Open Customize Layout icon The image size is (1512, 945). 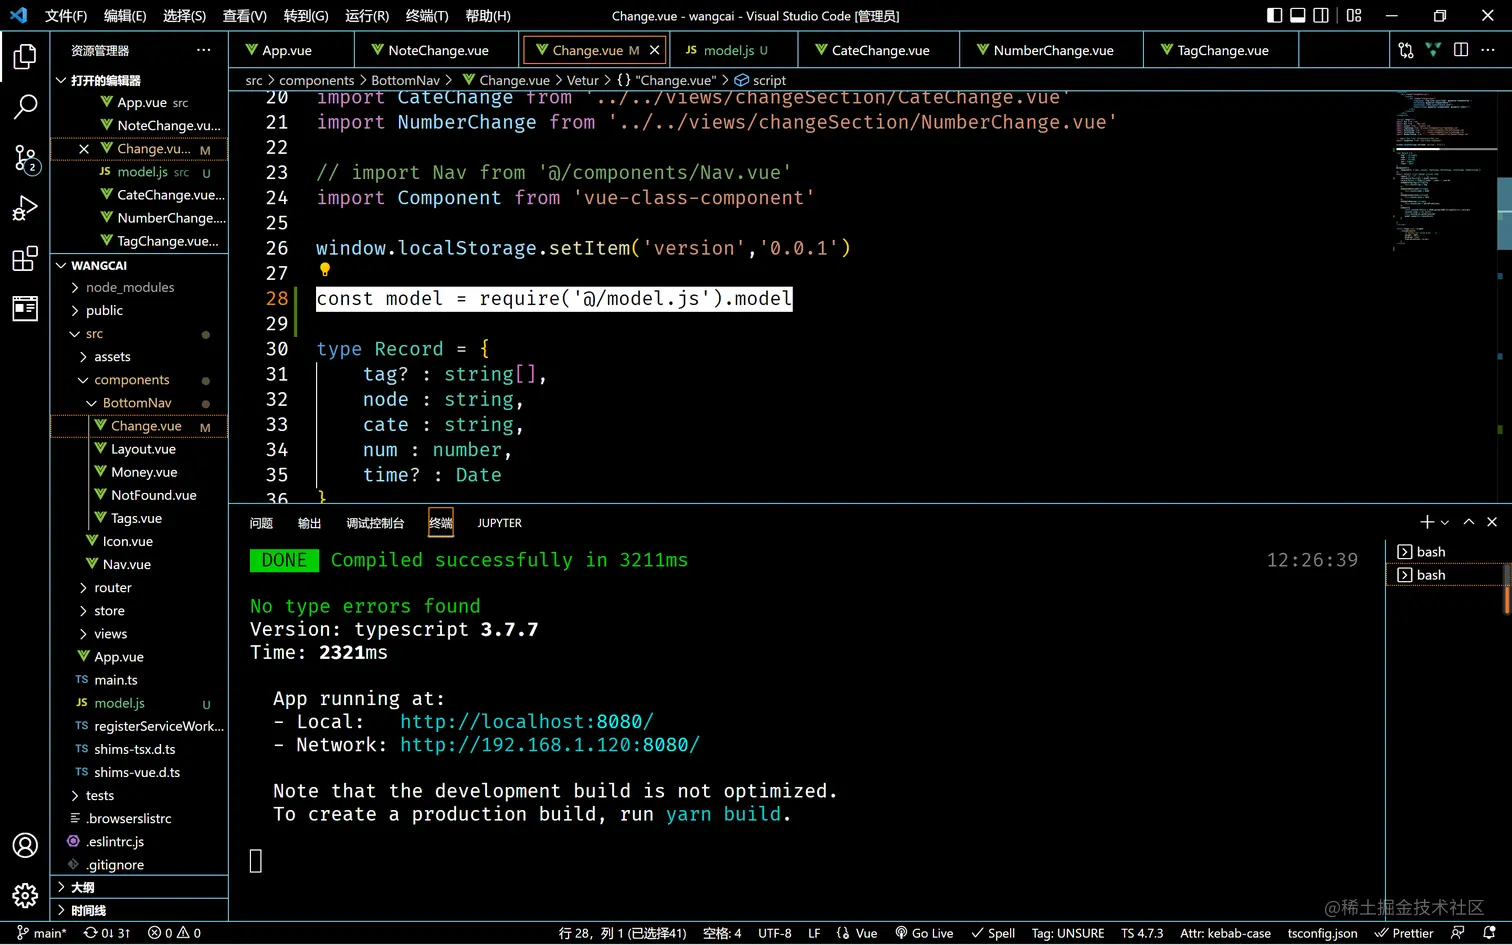[x=1354, y=15]
